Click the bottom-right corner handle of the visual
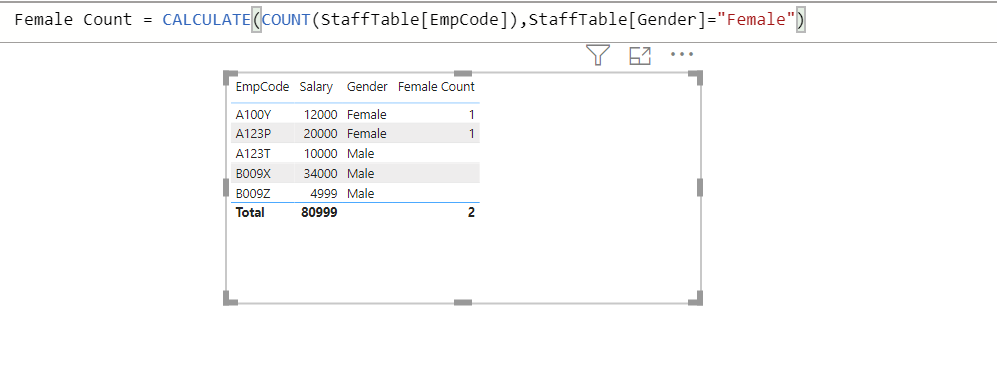This screenshot has height=367, width=997. point(697,299)
